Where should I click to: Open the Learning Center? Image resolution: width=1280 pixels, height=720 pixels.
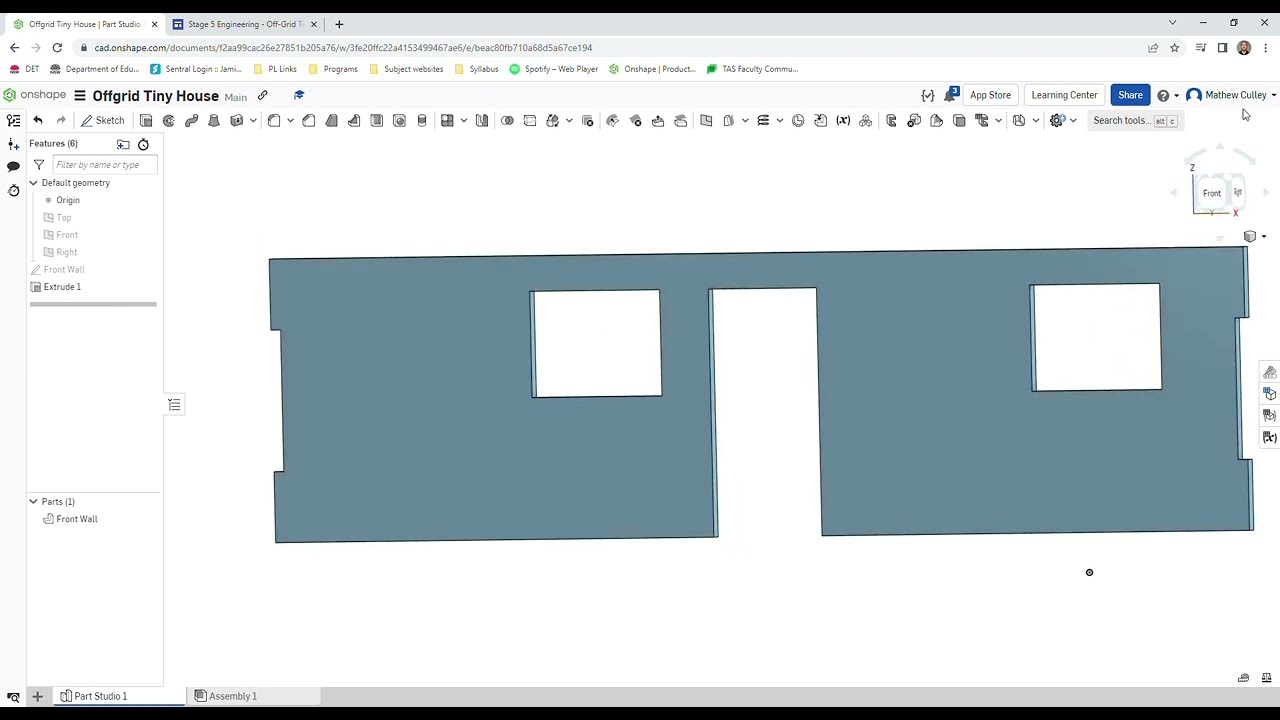point(1064,95)
